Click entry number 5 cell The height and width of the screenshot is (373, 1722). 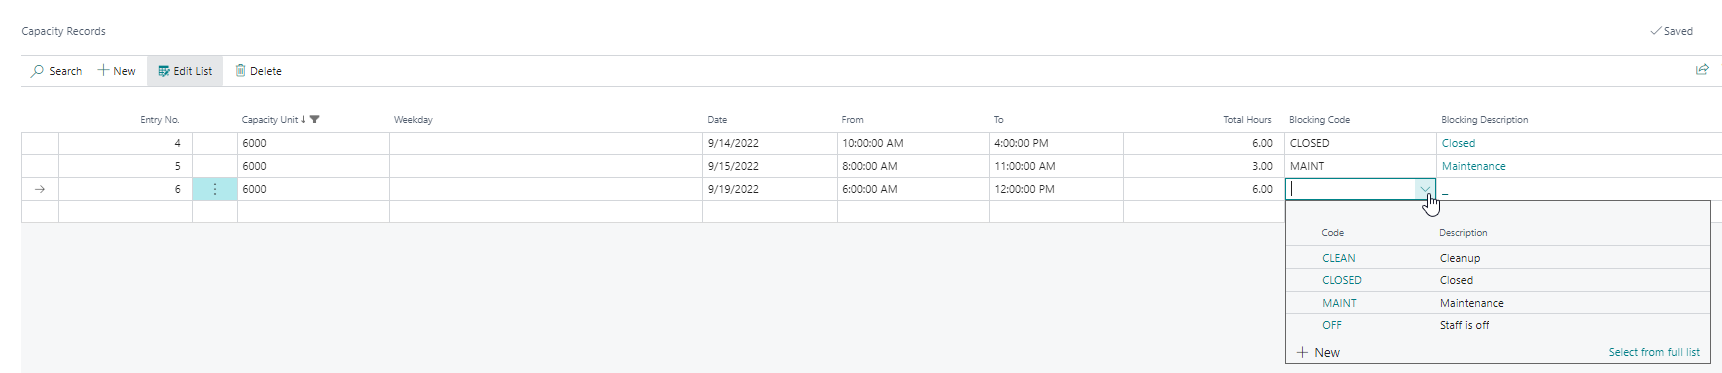pyautogui.click(x=125, y=166)
